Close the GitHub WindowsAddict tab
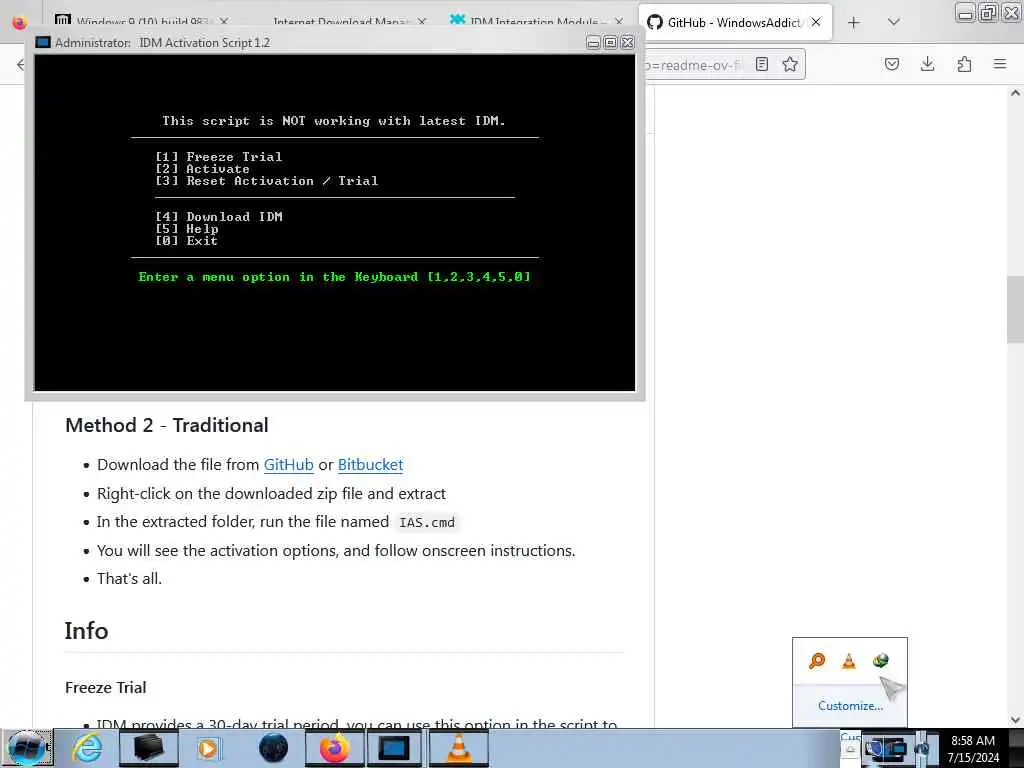Image resolution: width=1024 pixels, height=768 pixels. [x=816, y=23]
